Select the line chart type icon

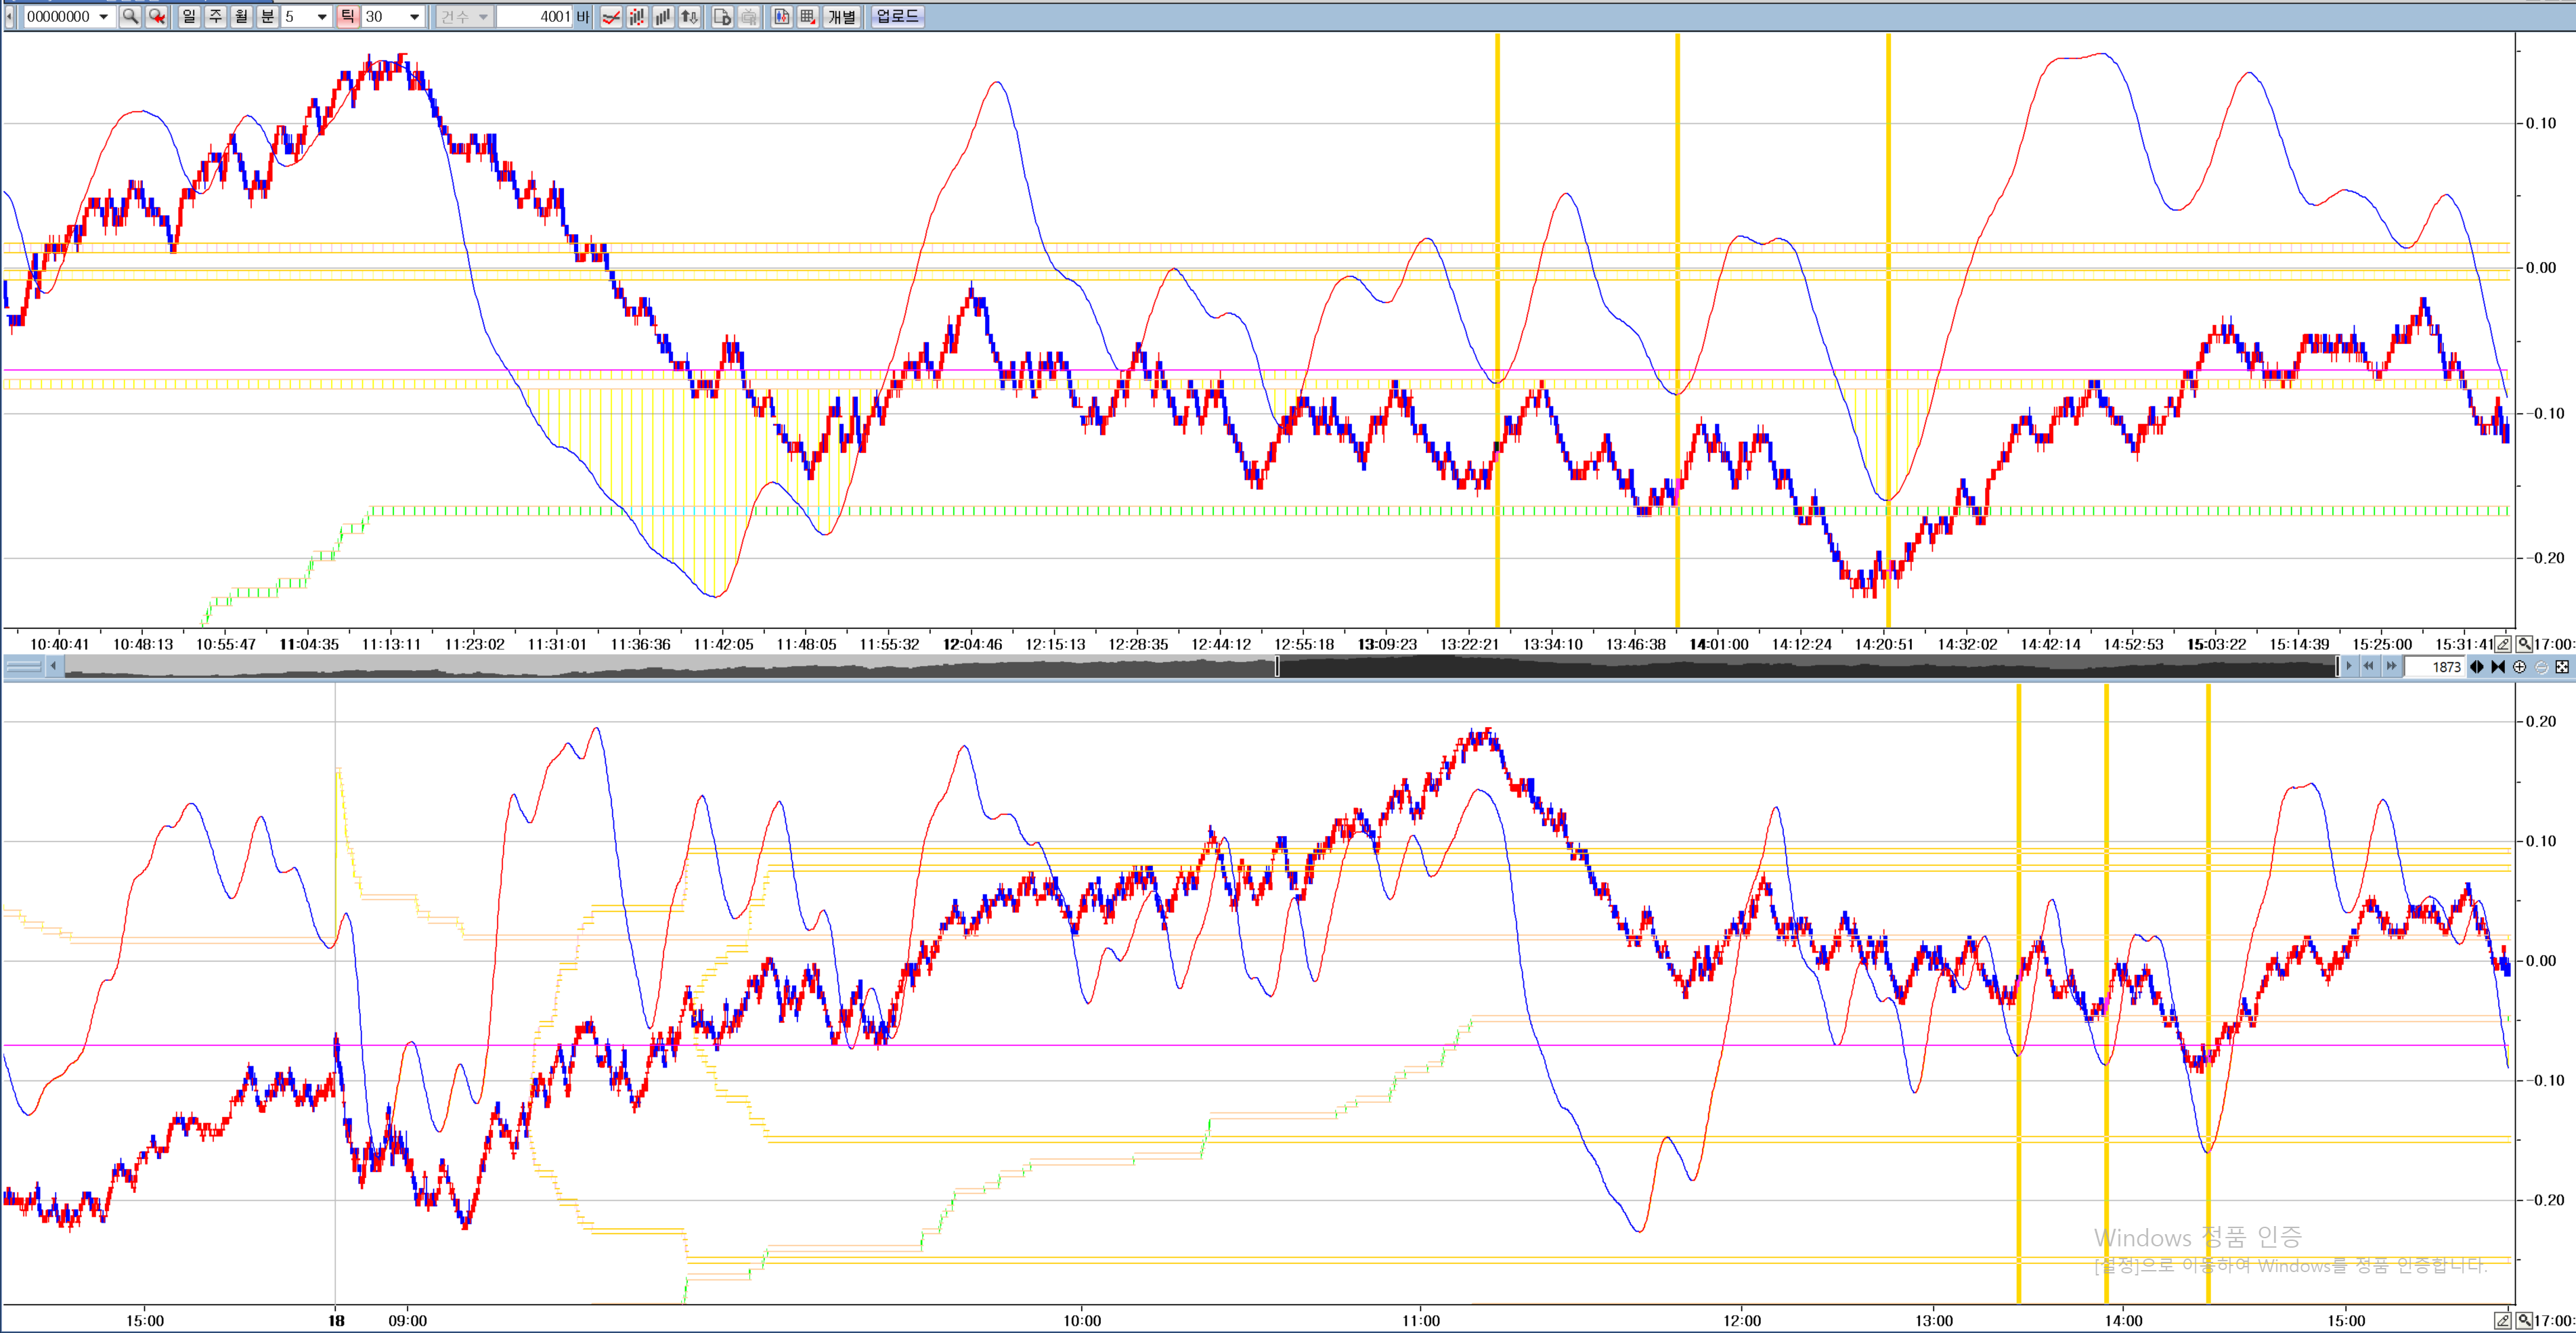click(611, 16)
